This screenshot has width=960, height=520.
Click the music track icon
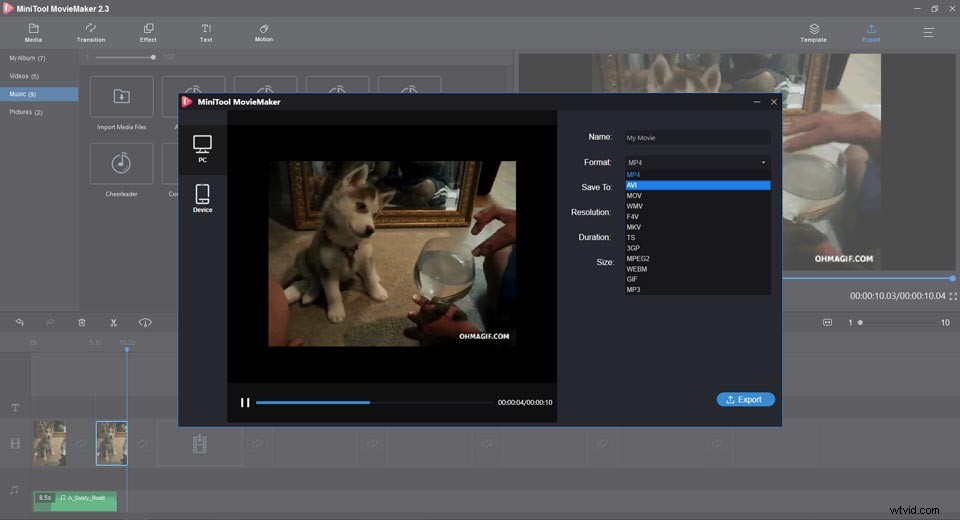tap(15, 490)
